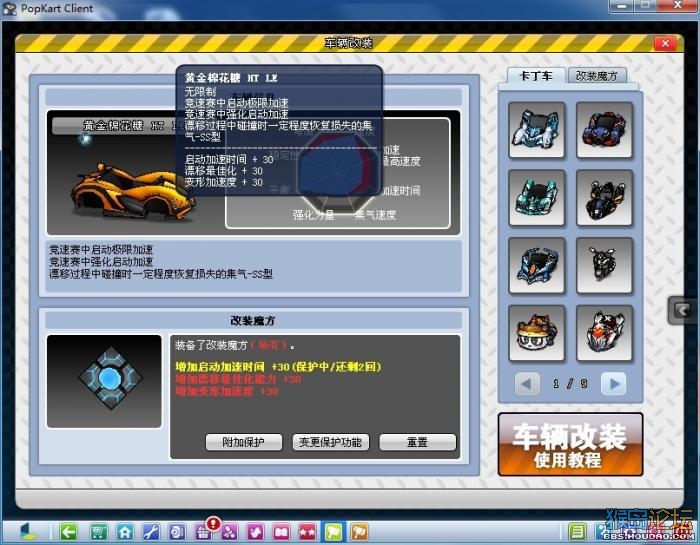Click the 装备了改装魔方 text line

pos(234,345)
